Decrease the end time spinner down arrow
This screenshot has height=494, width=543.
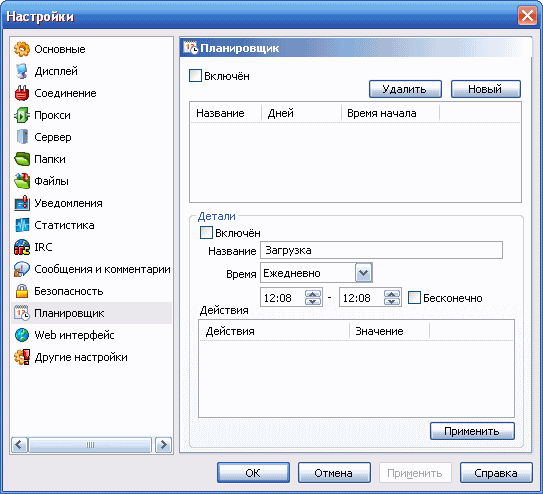coord(392,302)
